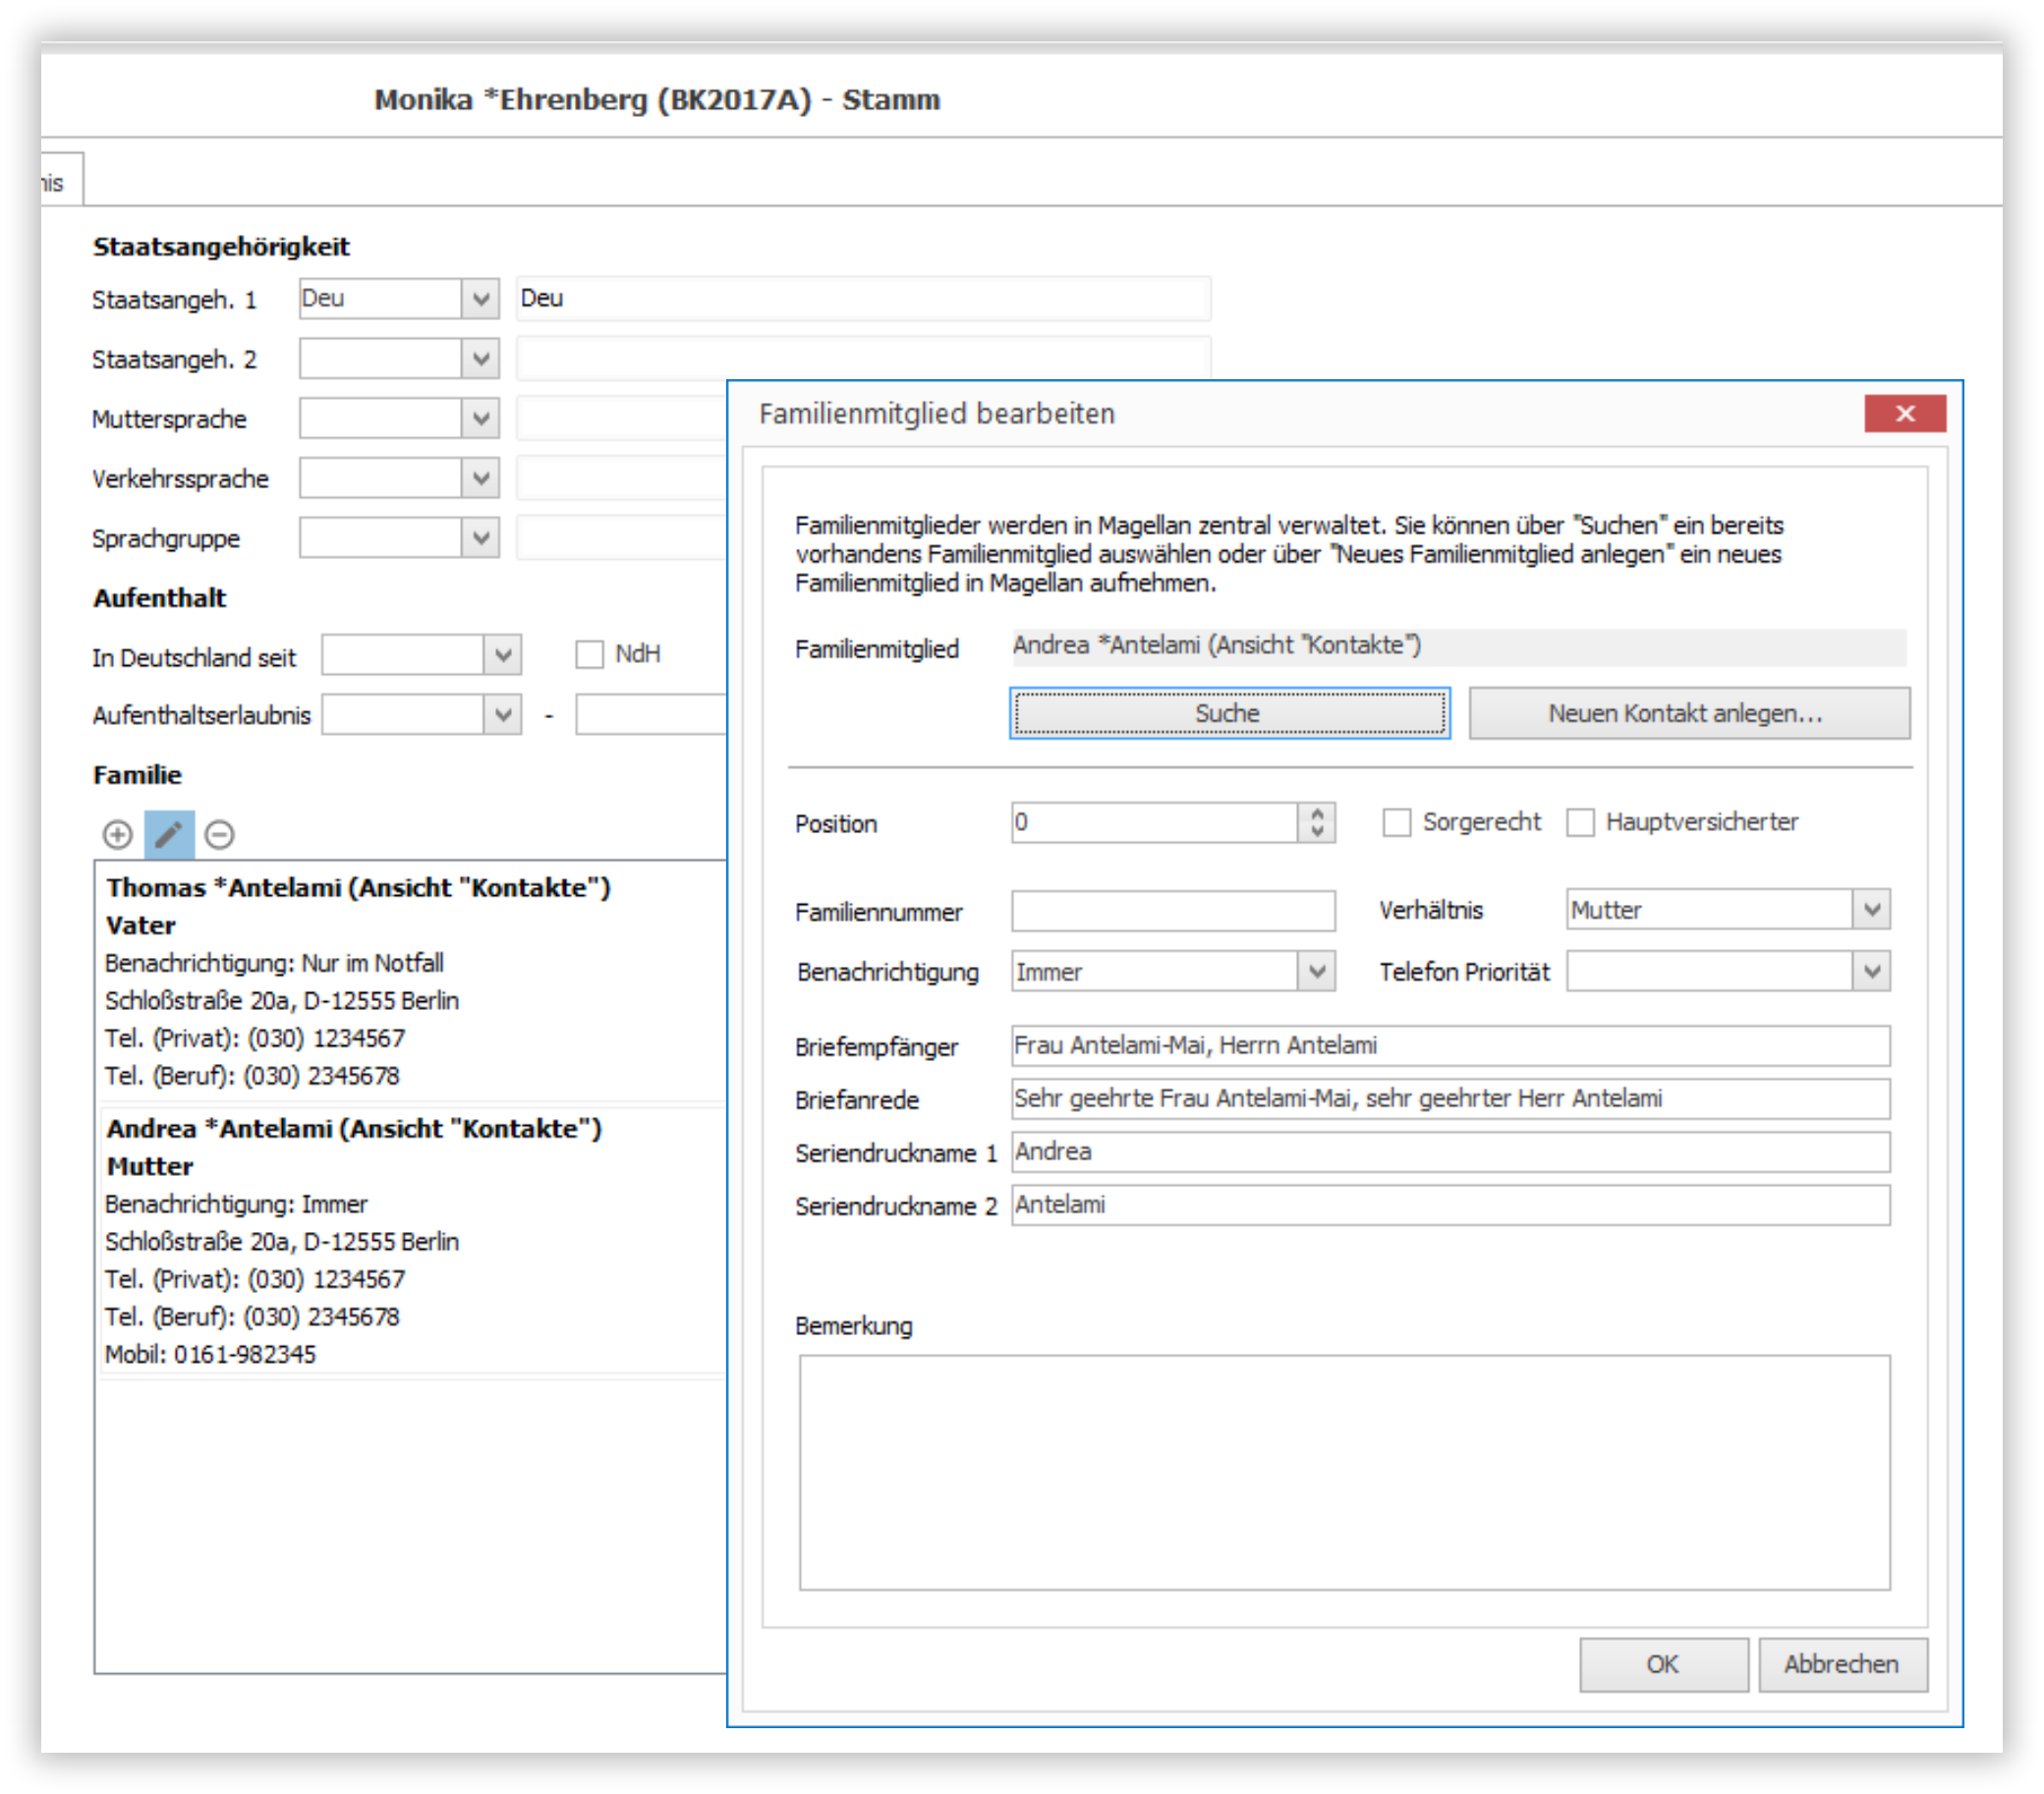
Task: Expand the Aufenthaltserlaubnis dropdown
Action: tap(503, 715)
